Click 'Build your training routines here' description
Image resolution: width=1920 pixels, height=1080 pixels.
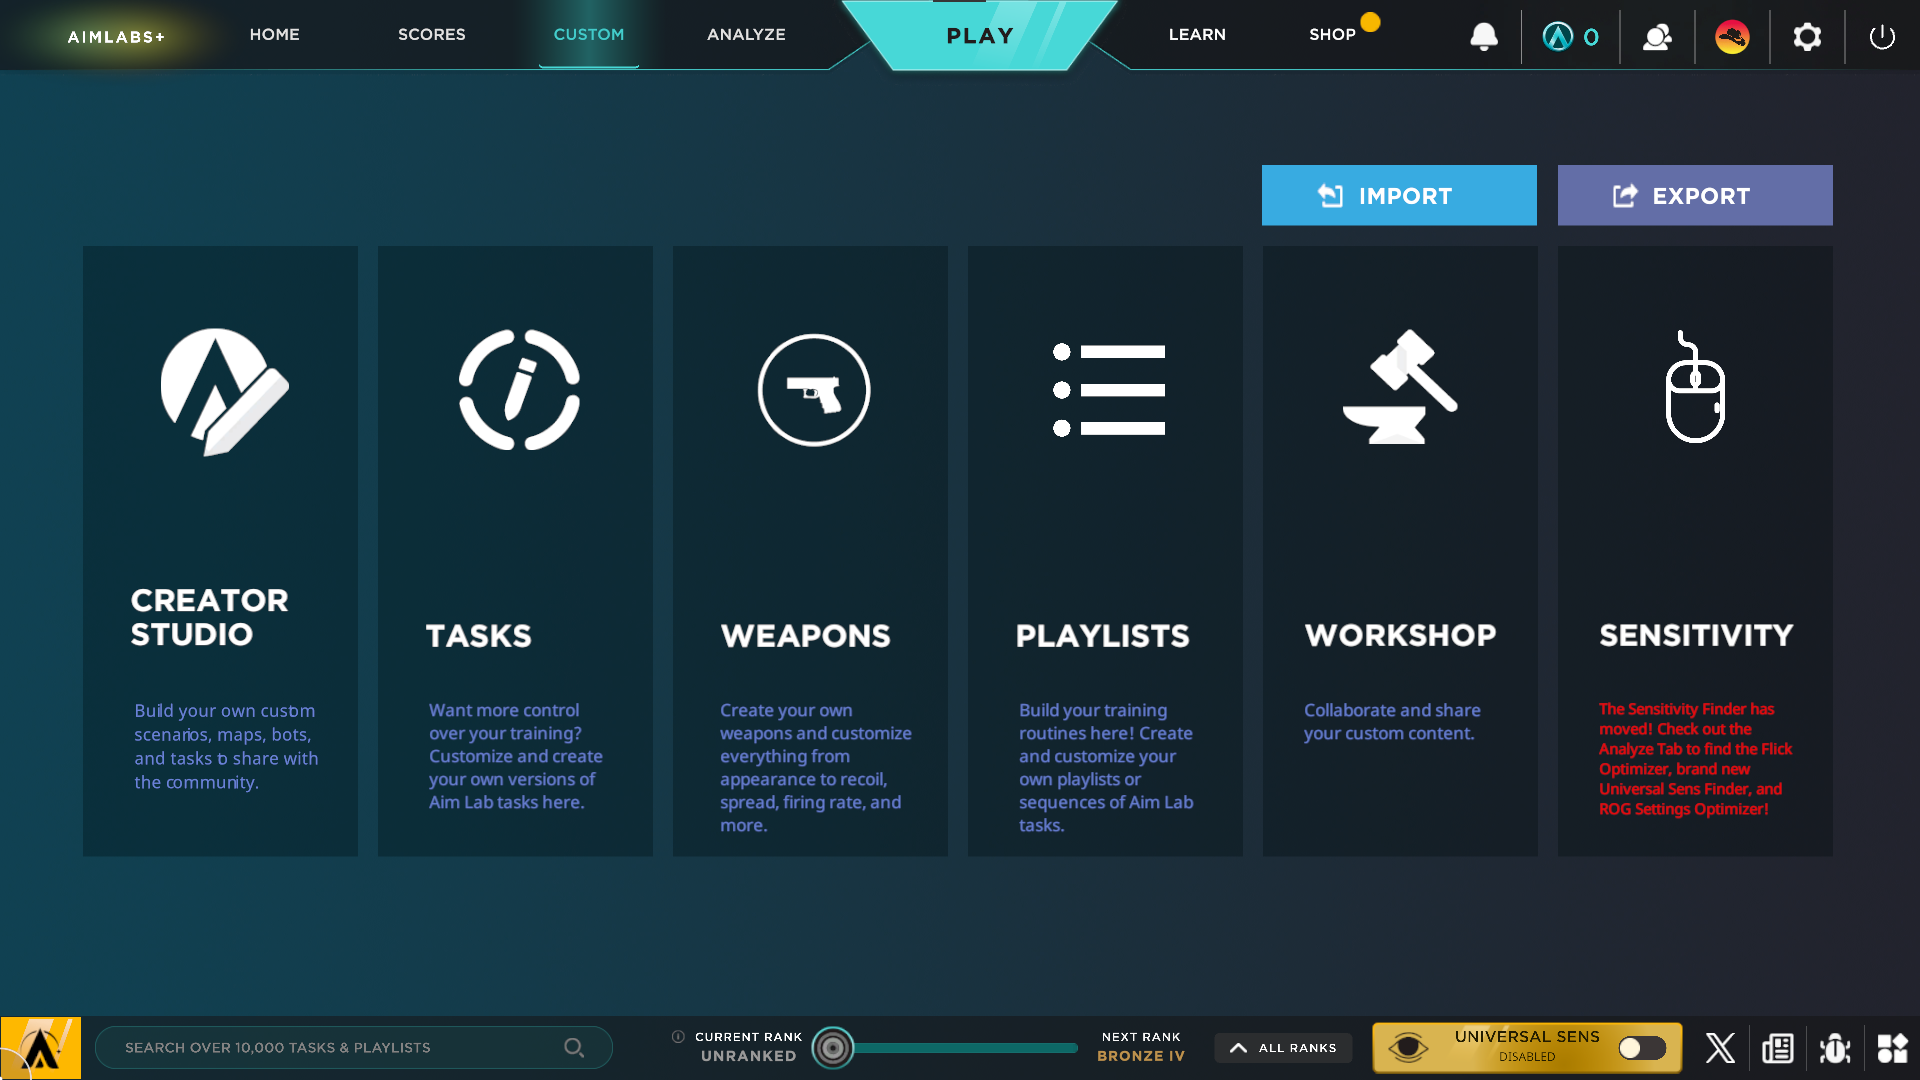pos(1105,767)
